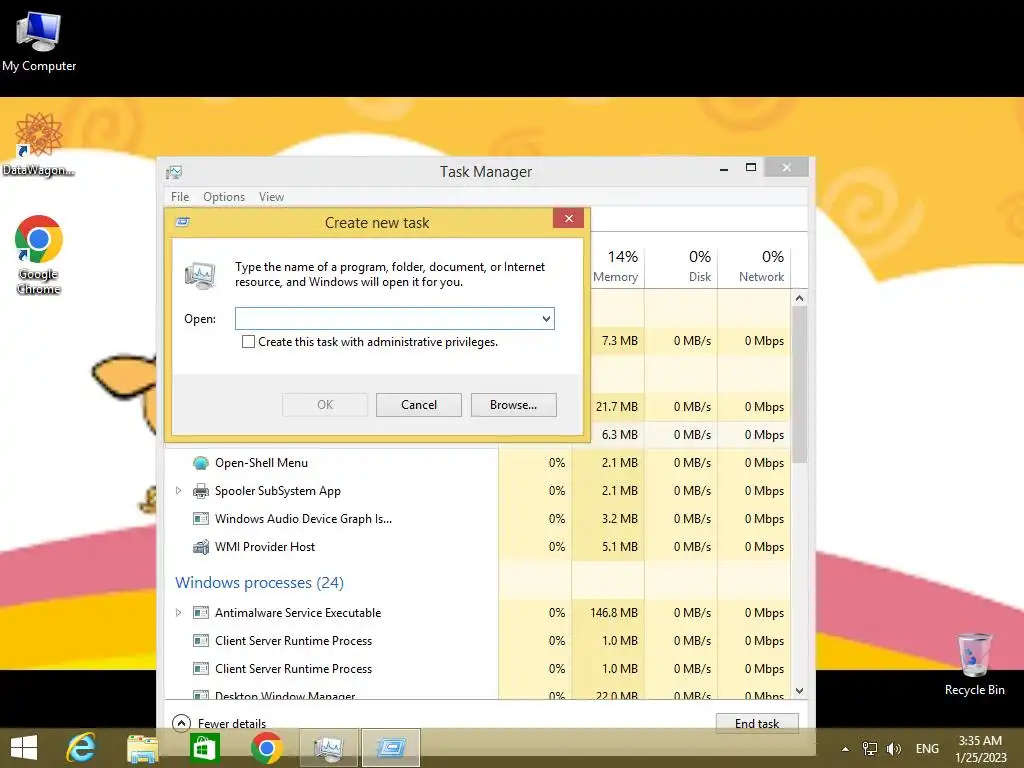Image resolution: width=1024 pixels, height=768 pixels.
Task: Open the network tray icon
Action: pyautogui.click(x=869, y=749)
